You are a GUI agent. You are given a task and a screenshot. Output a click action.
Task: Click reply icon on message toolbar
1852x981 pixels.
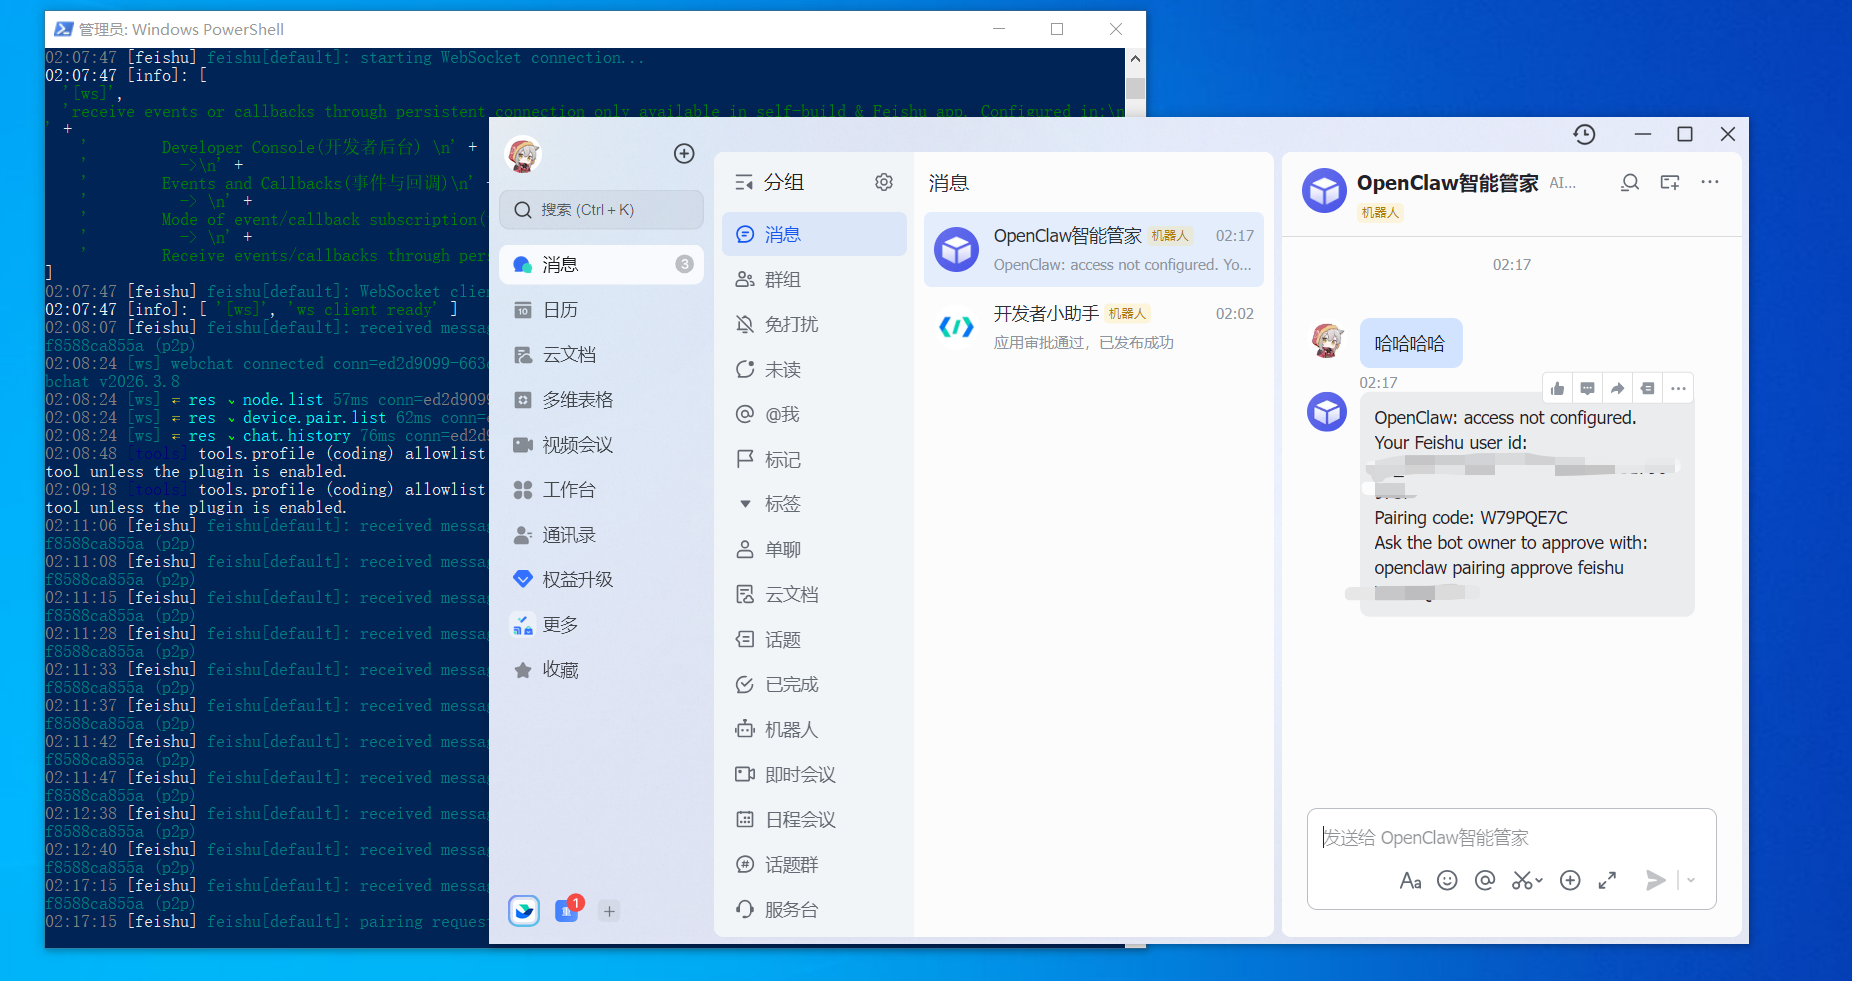coord(1587,388)
